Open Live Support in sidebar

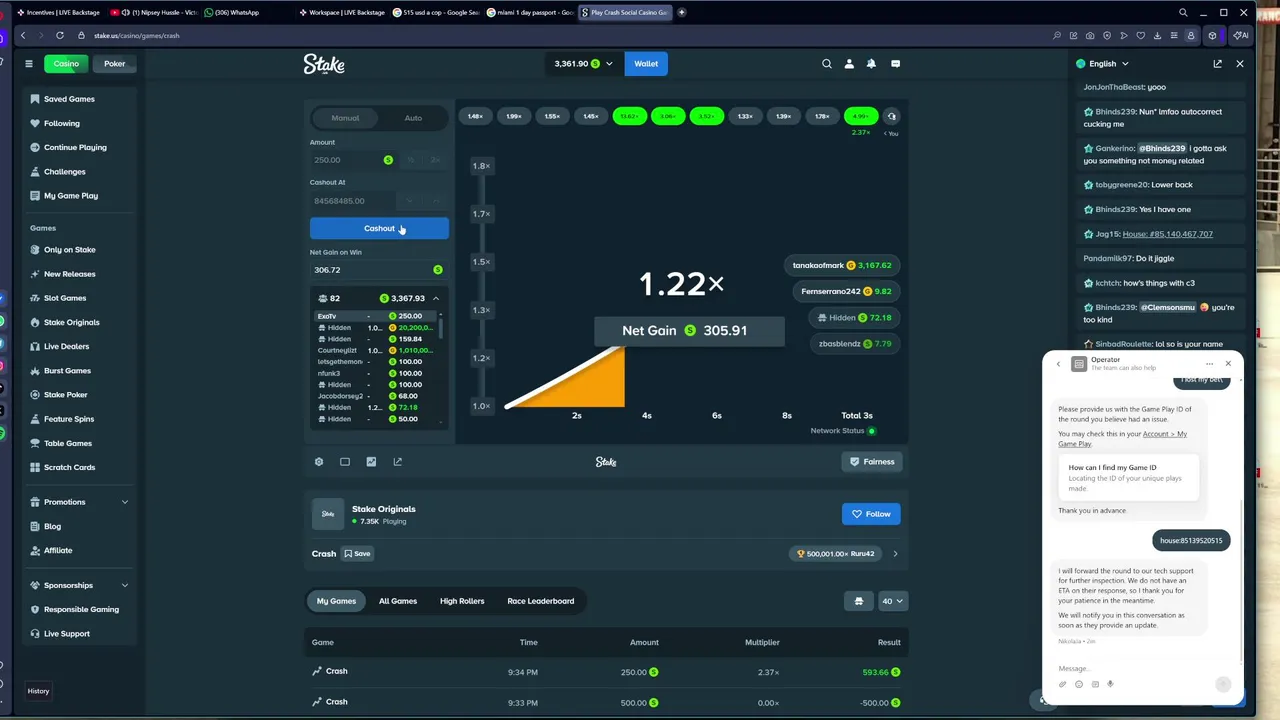(66, 634)
